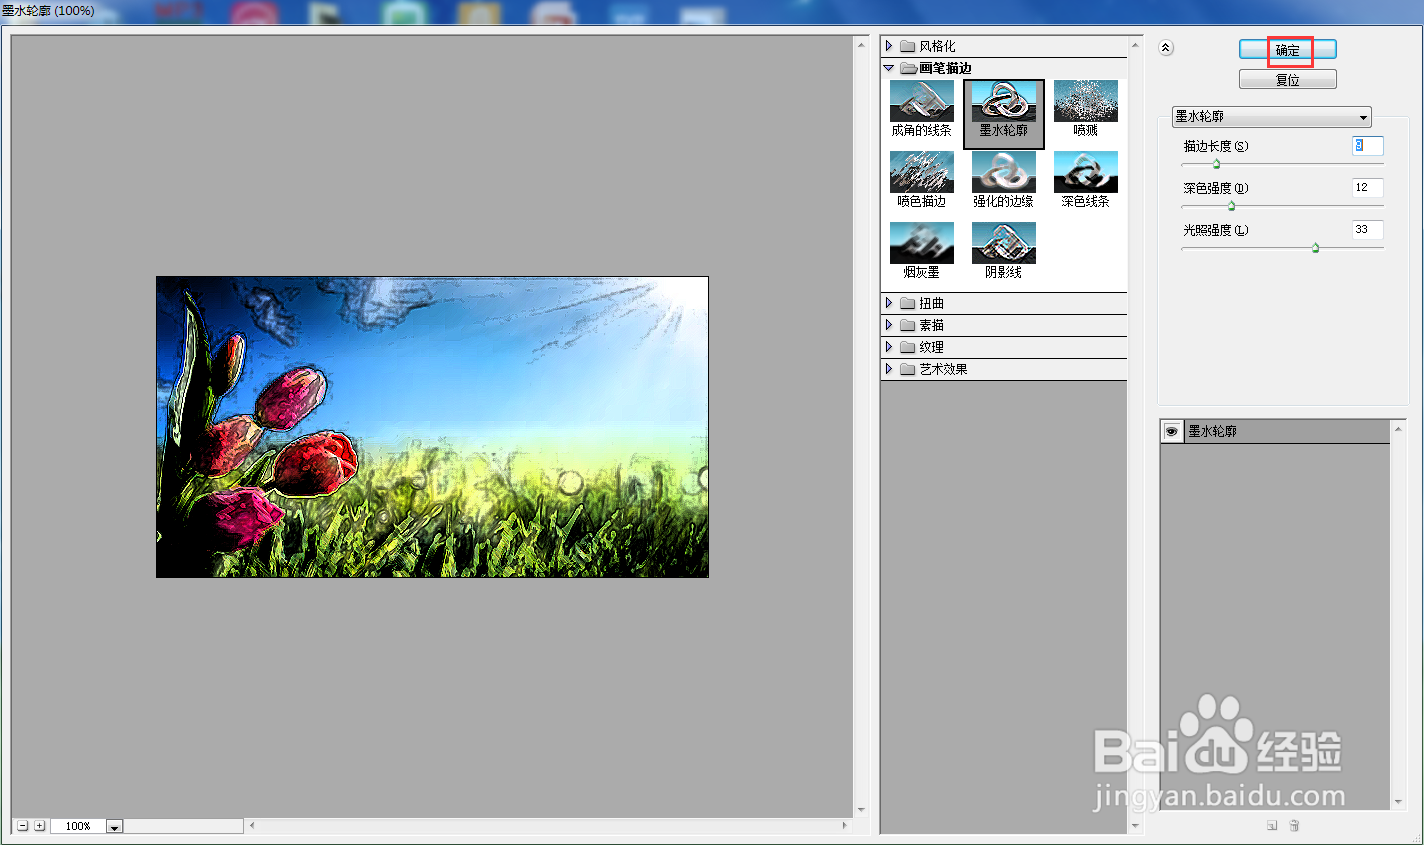Click the 光照强度 value field
Viewport: 1424px width, 845px height.
click(x=1367, y=230)
